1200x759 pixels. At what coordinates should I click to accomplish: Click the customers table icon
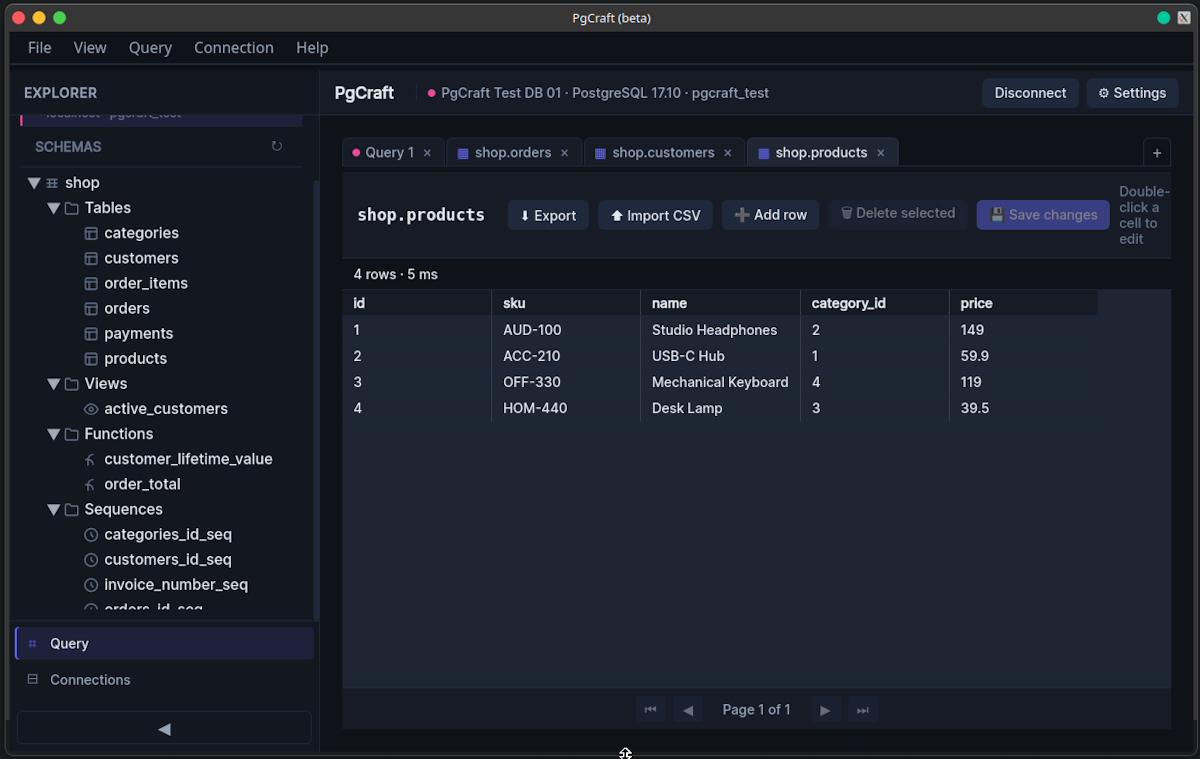pos(91,258)
